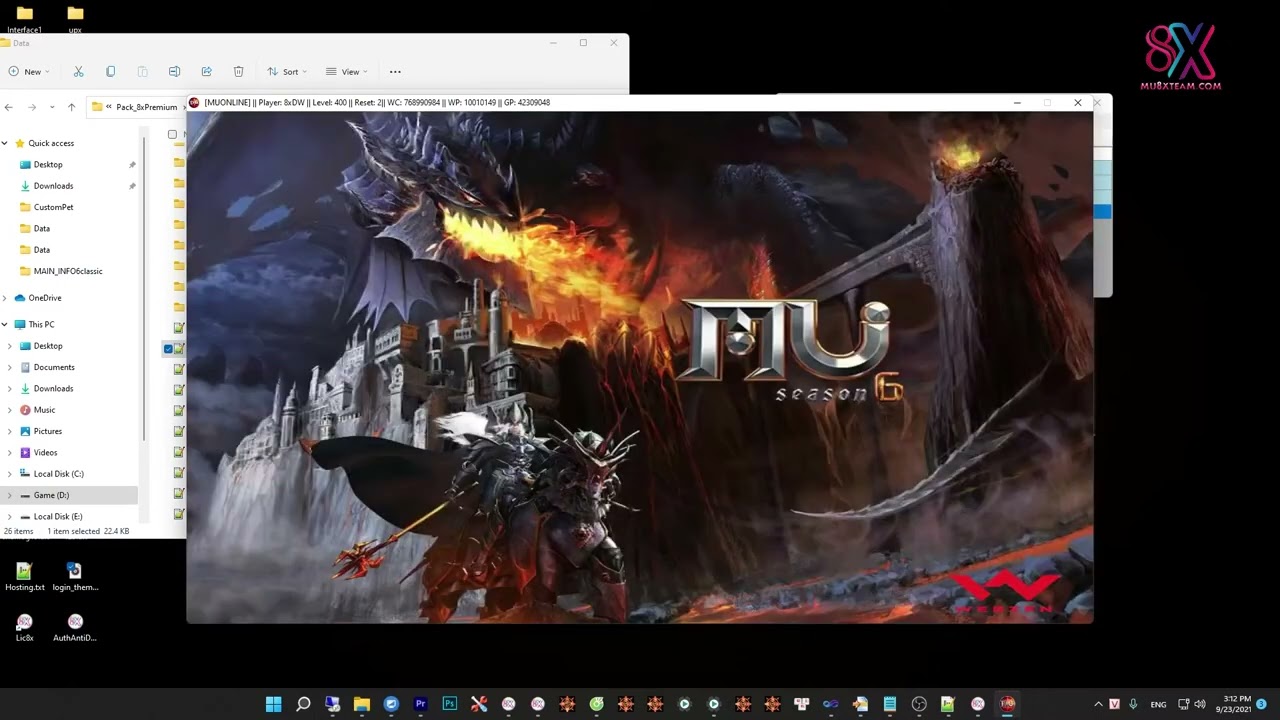Open Photoshop from the taskbar
This screenshot has width=1280, height=720.
point(450,704)
